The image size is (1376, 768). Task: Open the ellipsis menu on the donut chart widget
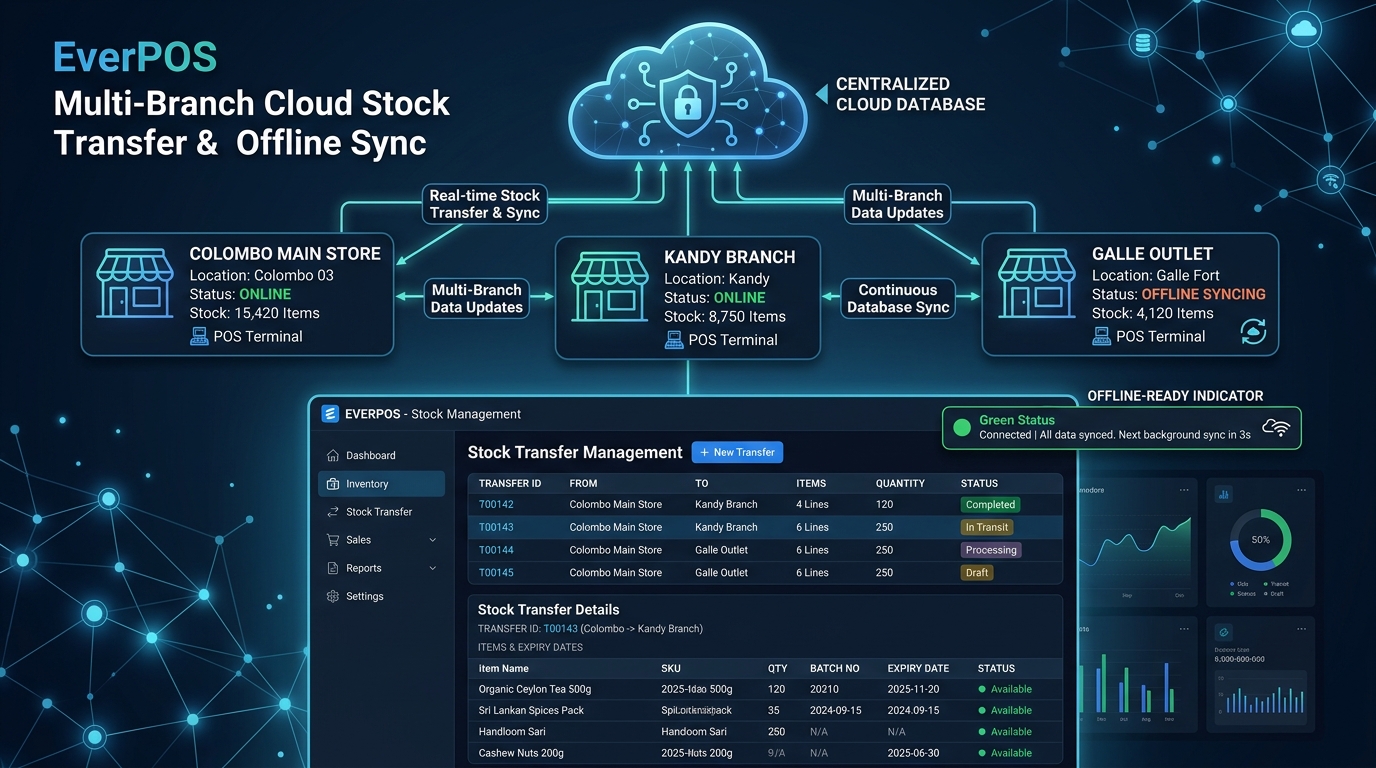click(x=1301, y=490)
